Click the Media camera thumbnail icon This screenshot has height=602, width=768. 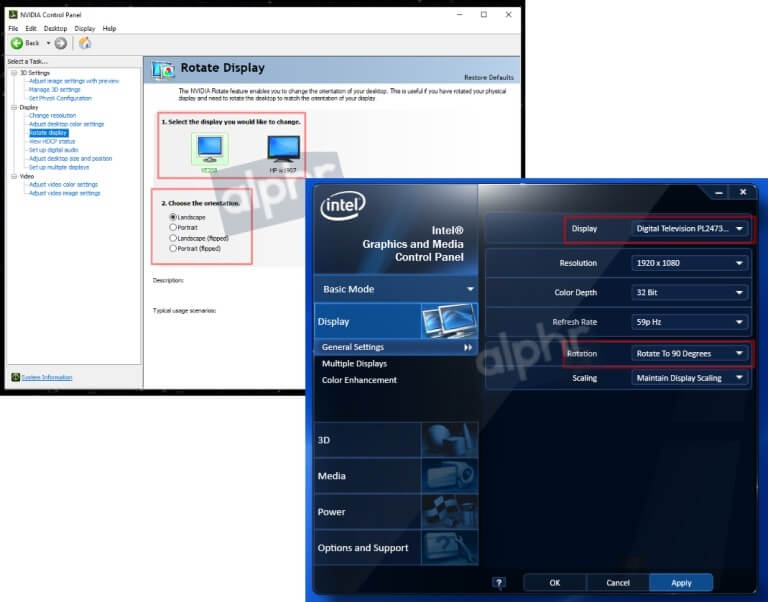click(449, 476)
